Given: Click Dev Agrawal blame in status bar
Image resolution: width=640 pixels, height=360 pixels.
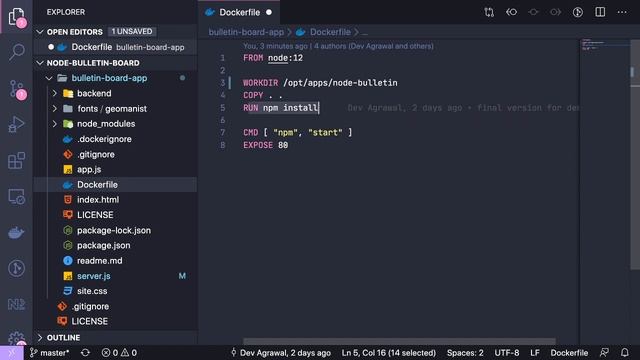Looking at the screenshot, I should coord(281,353).
